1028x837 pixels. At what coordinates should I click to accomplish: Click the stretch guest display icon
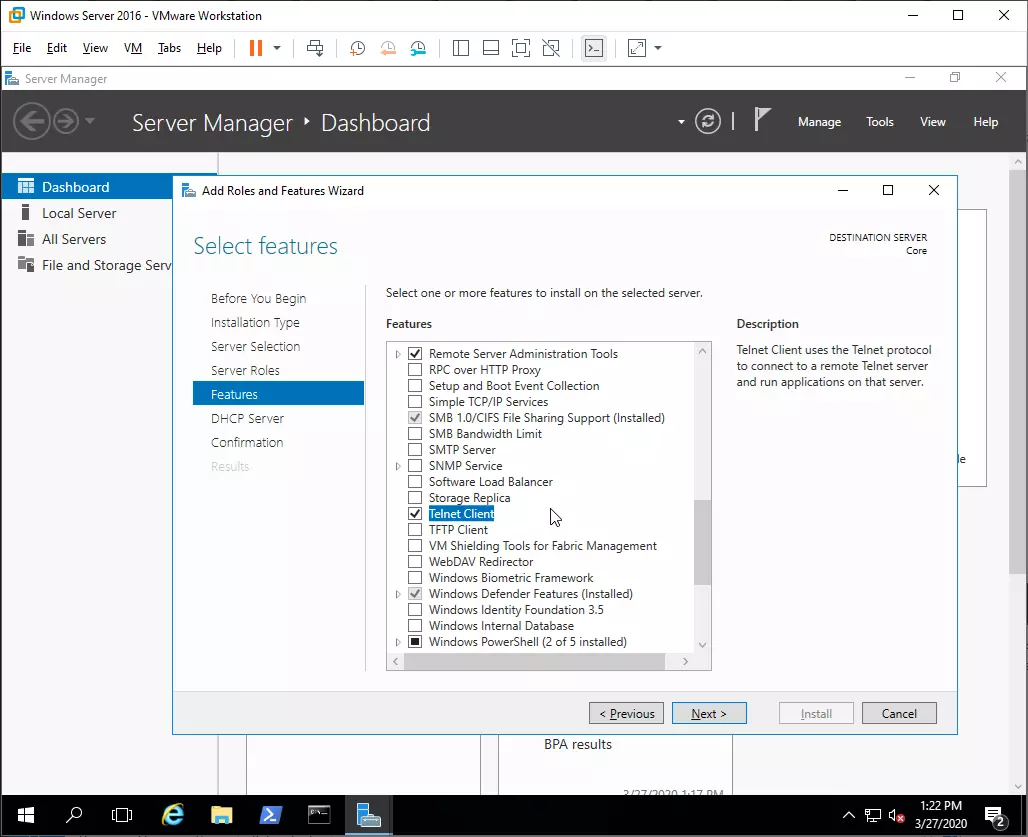[637, 48]
